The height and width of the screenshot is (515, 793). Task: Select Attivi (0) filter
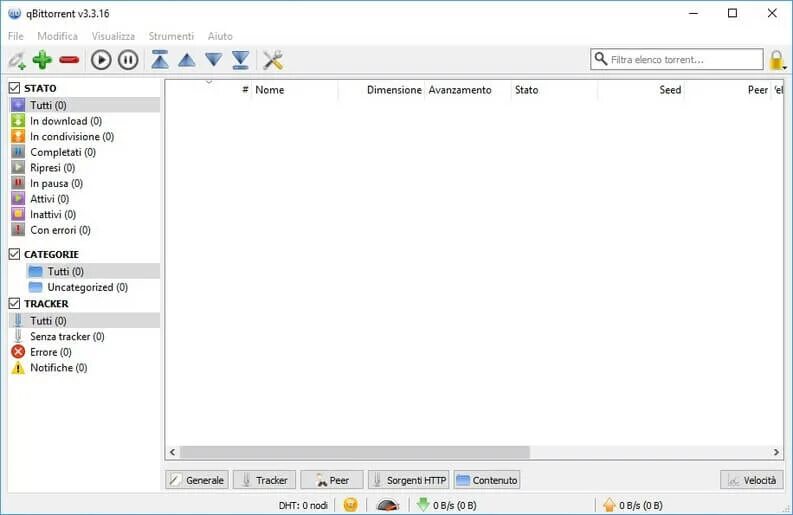(84, 199)
